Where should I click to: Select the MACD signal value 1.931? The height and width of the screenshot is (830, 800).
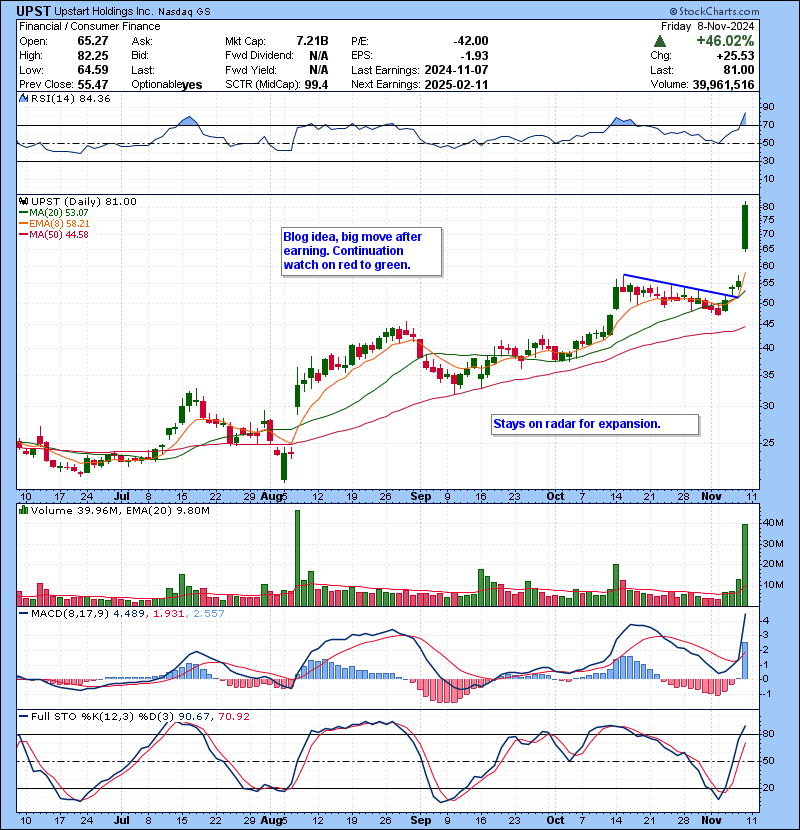click(169, 614)
